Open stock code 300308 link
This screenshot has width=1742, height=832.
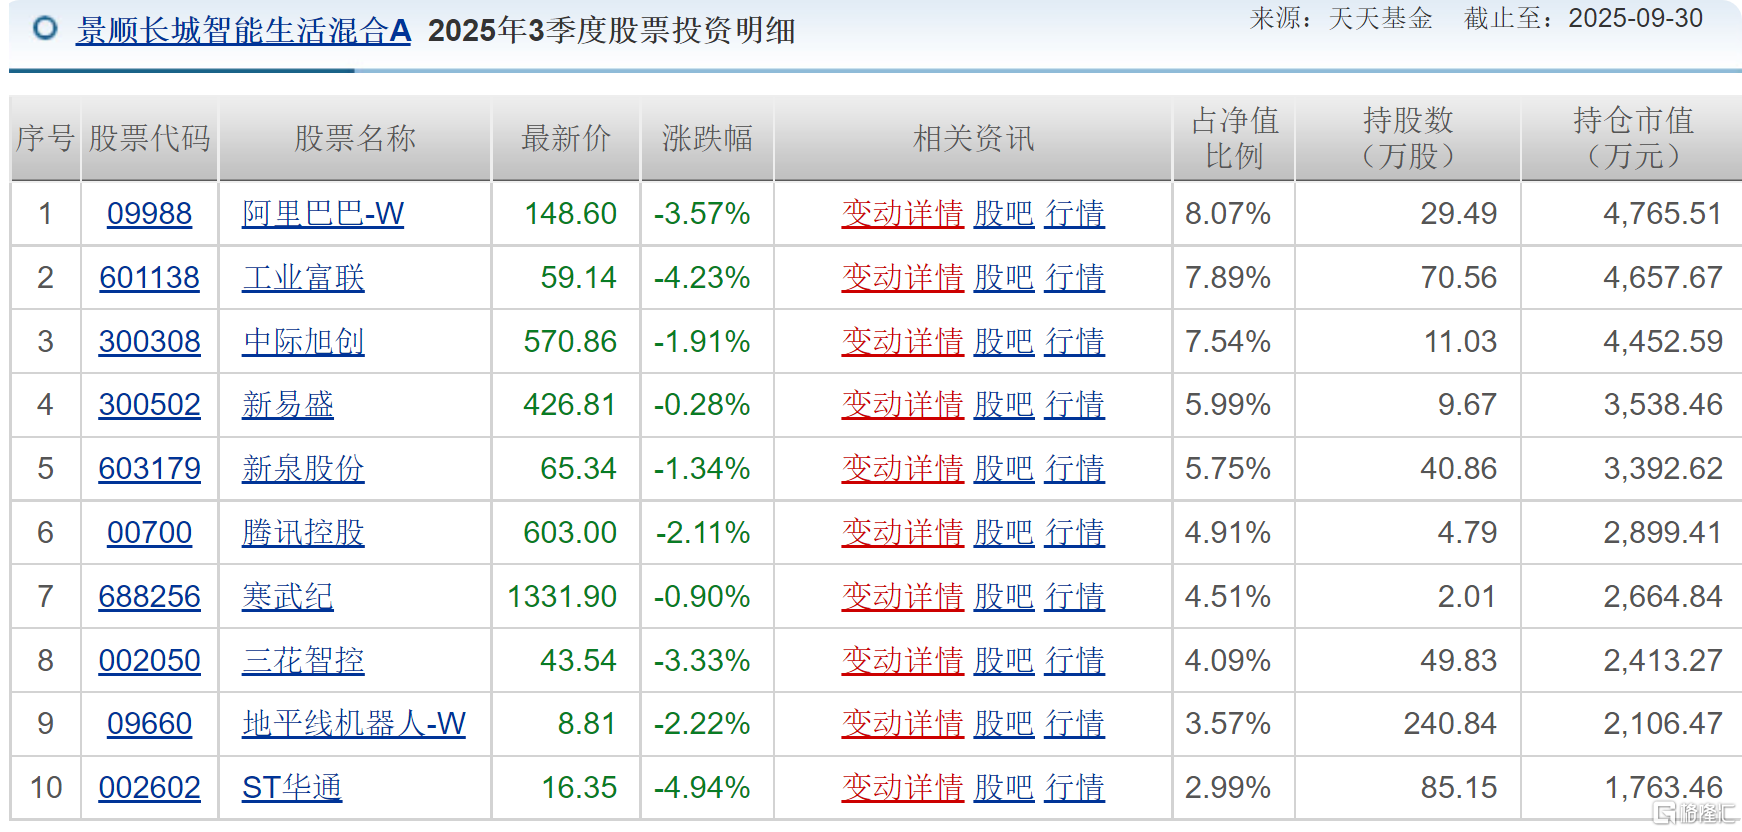[x=149, y=342]
